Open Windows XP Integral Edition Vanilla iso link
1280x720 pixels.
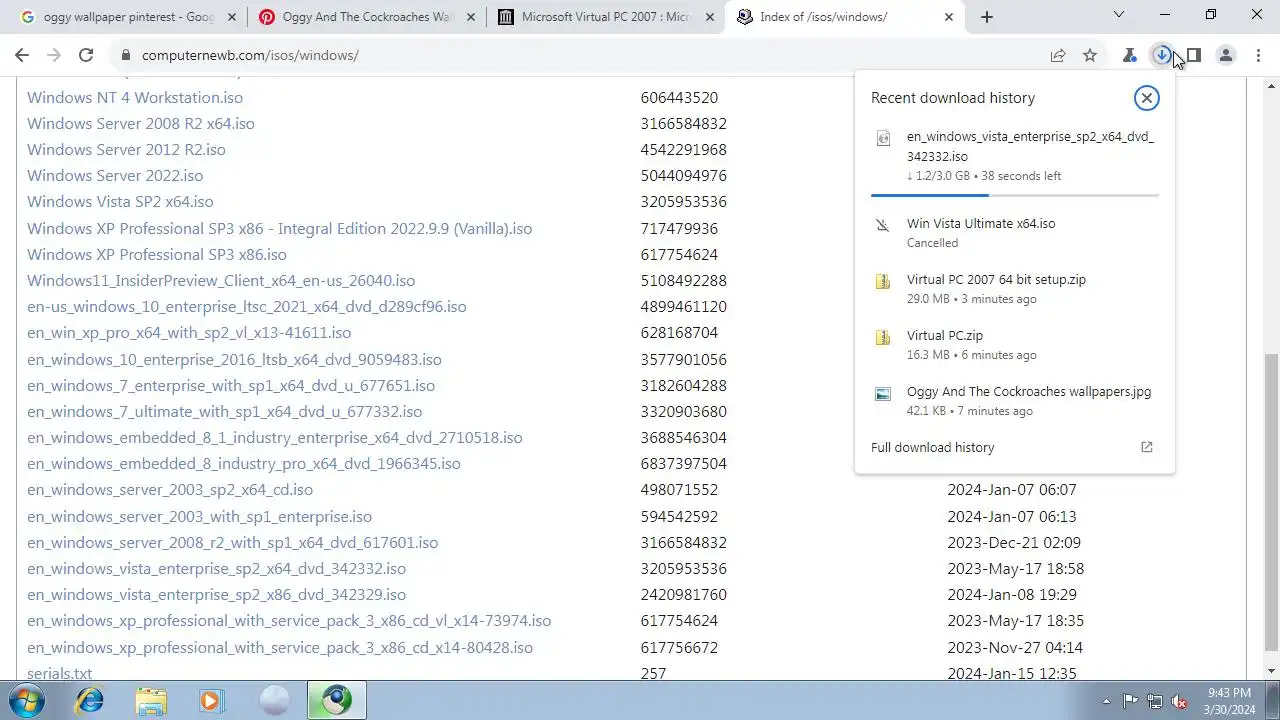click(x=280, y=228)
